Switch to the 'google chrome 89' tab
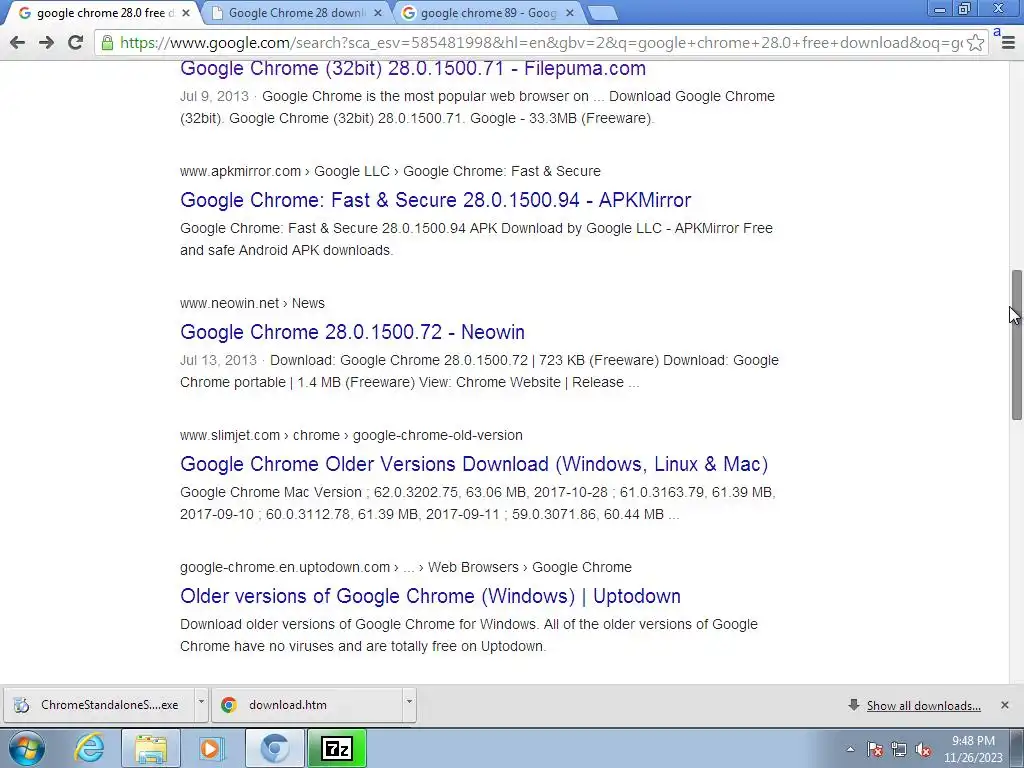 point(488,13)
